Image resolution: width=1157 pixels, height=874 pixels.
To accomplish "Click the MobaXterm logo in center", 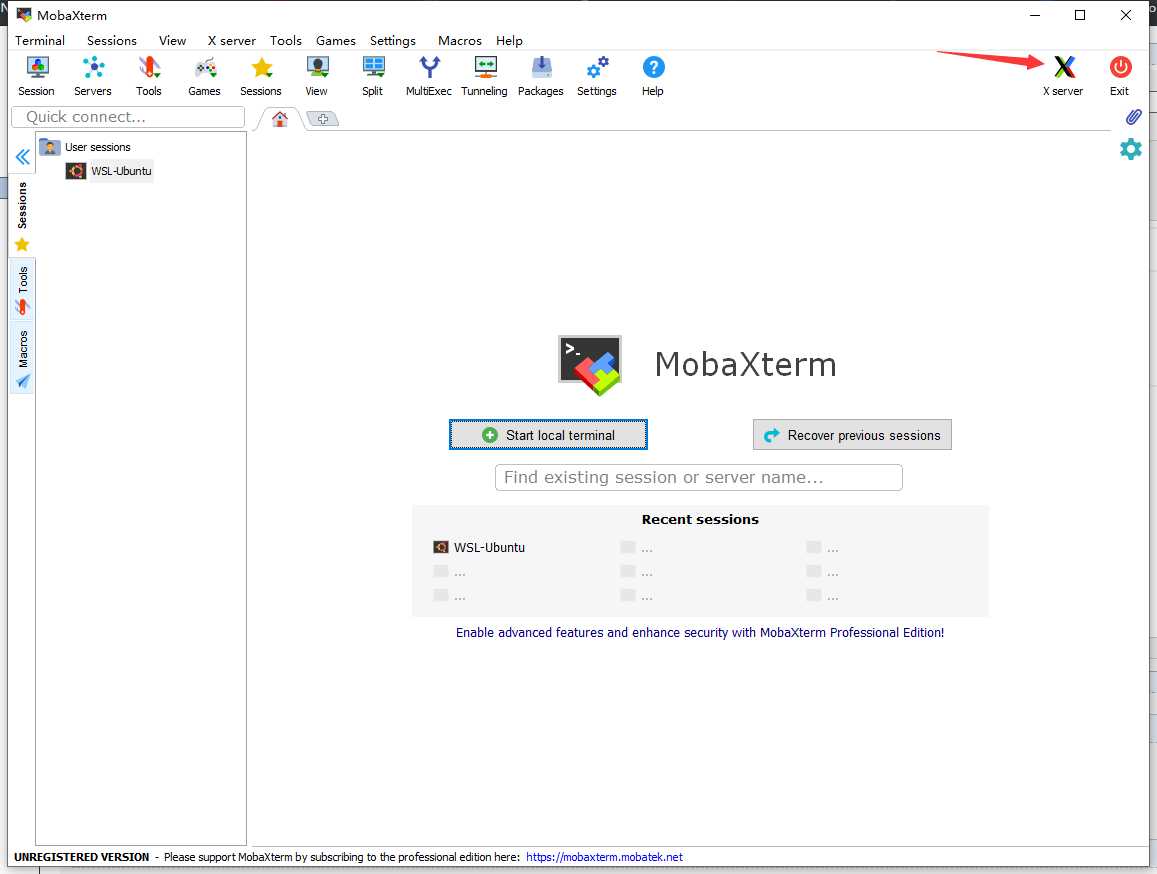I will [x=590, y=365].
